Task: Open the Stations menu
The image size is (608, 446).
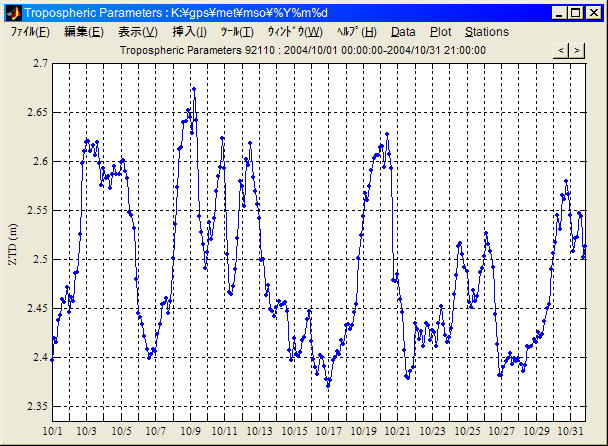Action: (487, 32)
